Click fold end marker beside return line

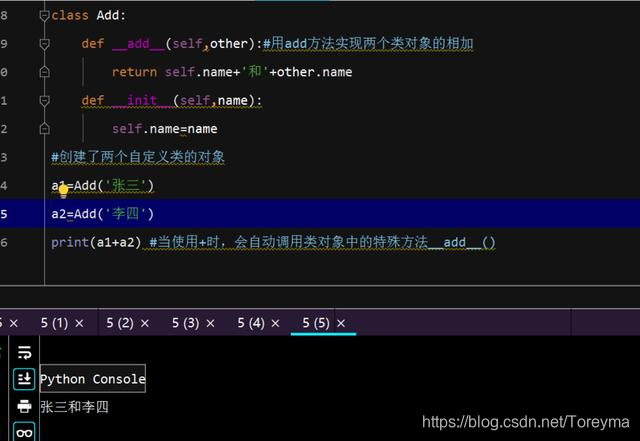(44, 72)
